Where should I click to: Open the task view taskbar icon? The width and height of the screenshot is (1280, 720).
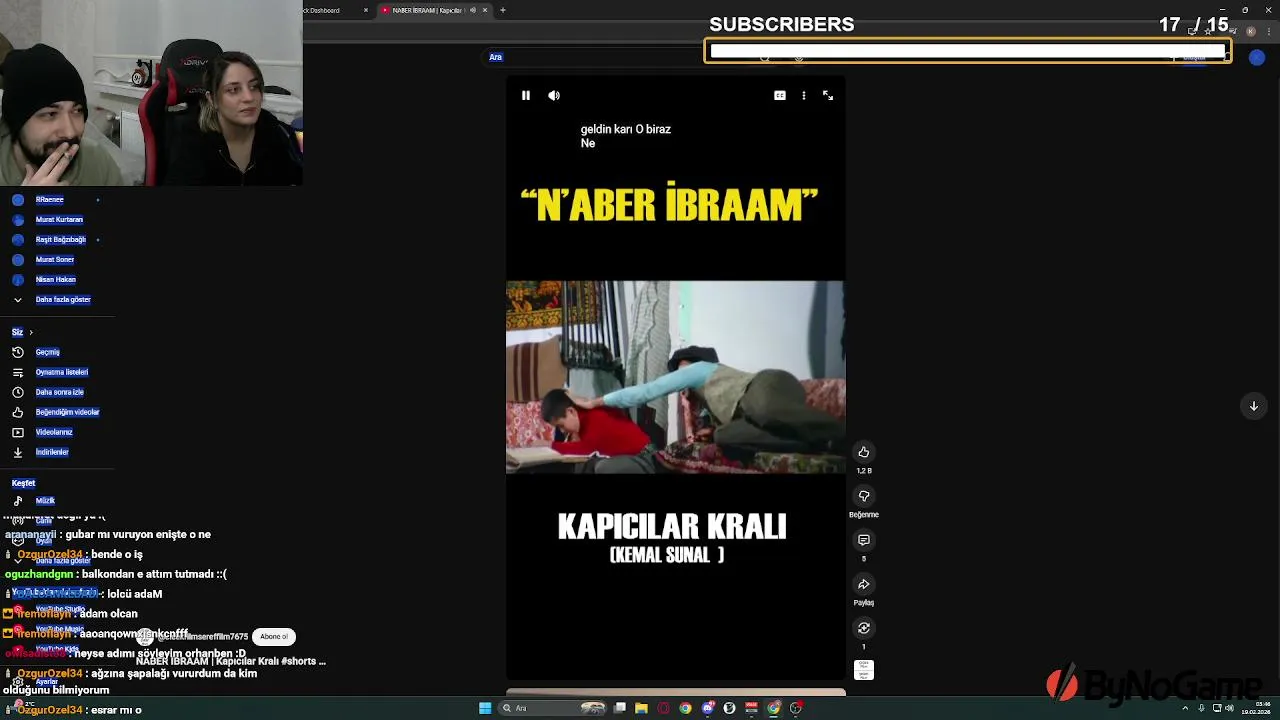coord(620,708)
